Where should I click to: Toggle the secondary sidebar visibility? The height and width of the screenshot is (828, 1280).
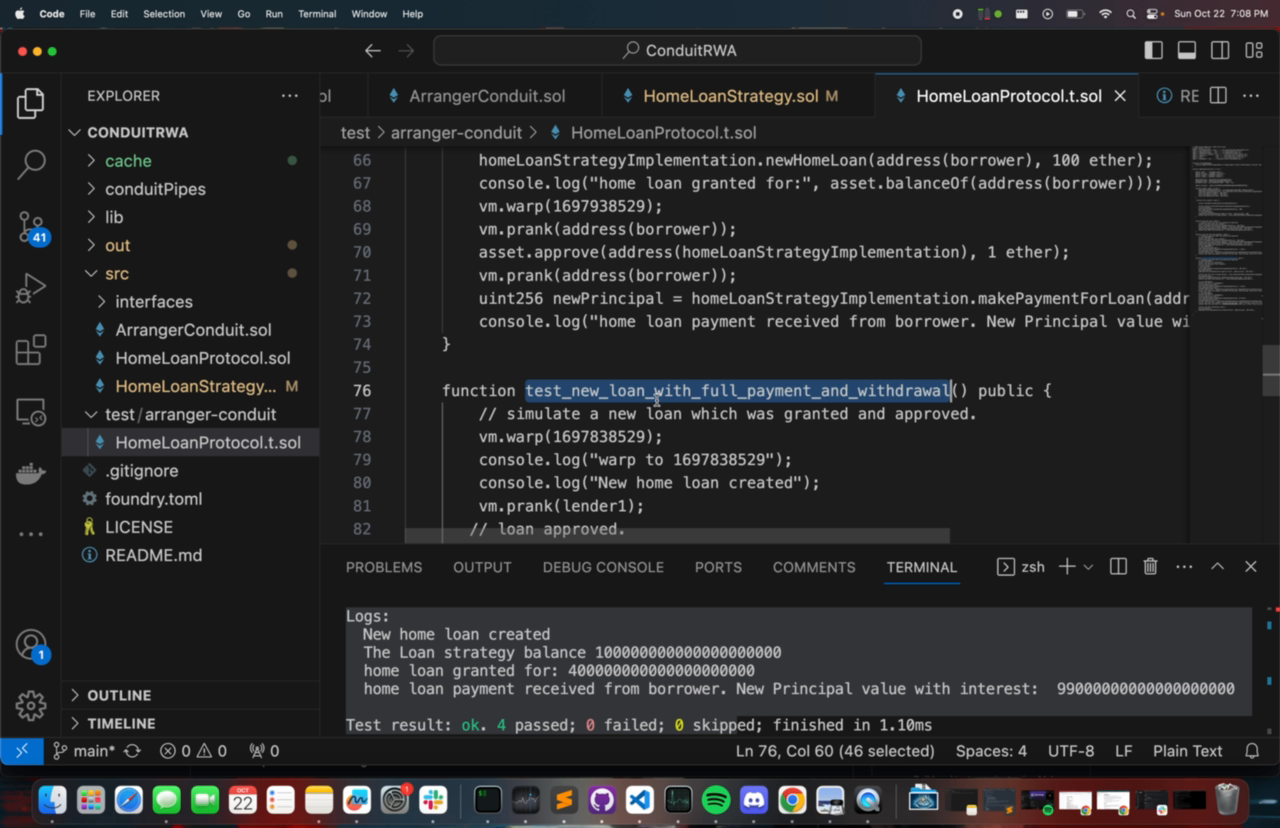[x=1220, y=51]
